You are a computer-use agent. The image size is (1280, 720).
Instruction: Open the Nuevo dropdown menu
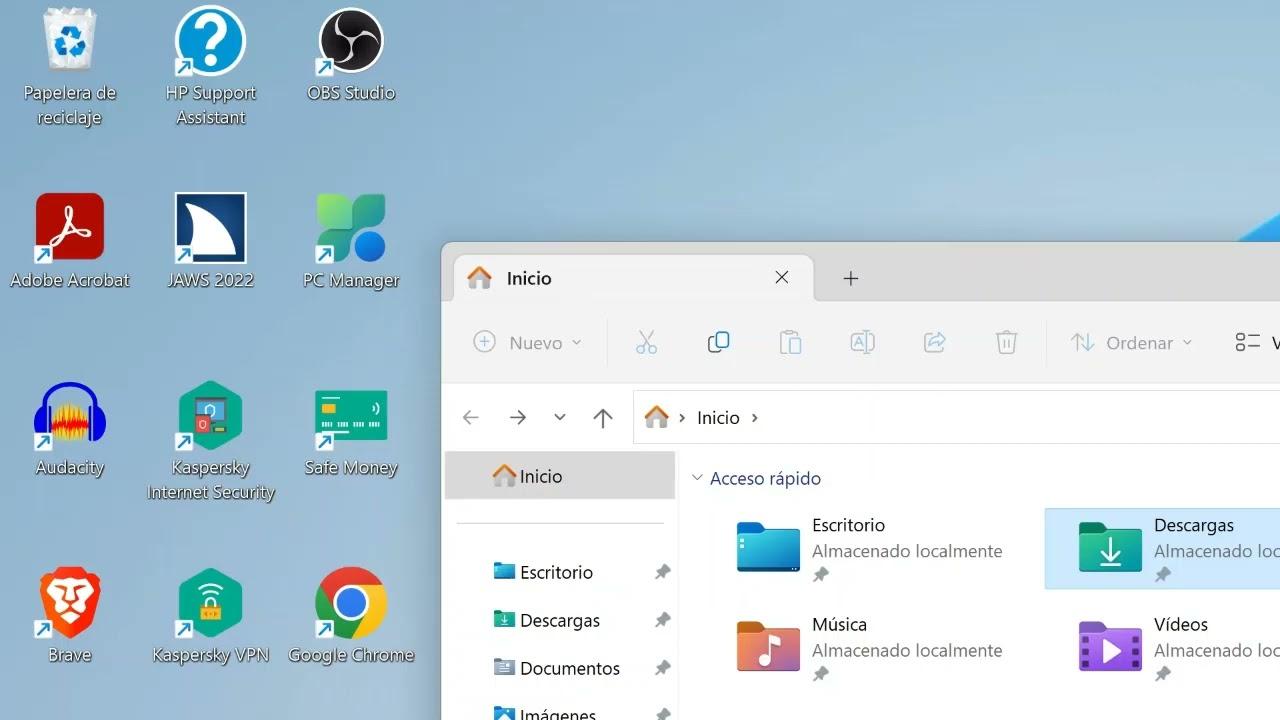pos(527,342)
